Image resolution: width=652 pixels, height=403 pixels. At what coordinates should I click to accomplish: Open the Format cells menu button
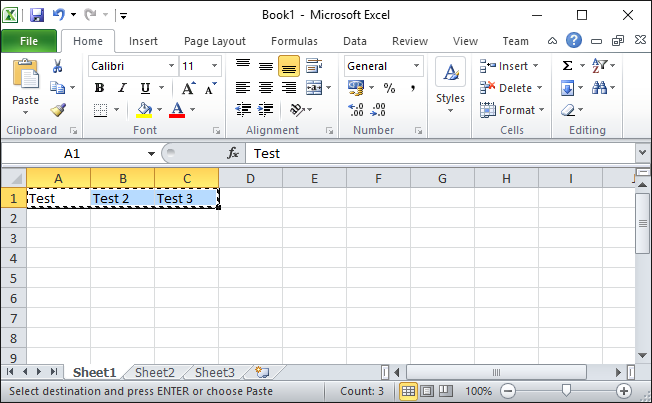512,110
